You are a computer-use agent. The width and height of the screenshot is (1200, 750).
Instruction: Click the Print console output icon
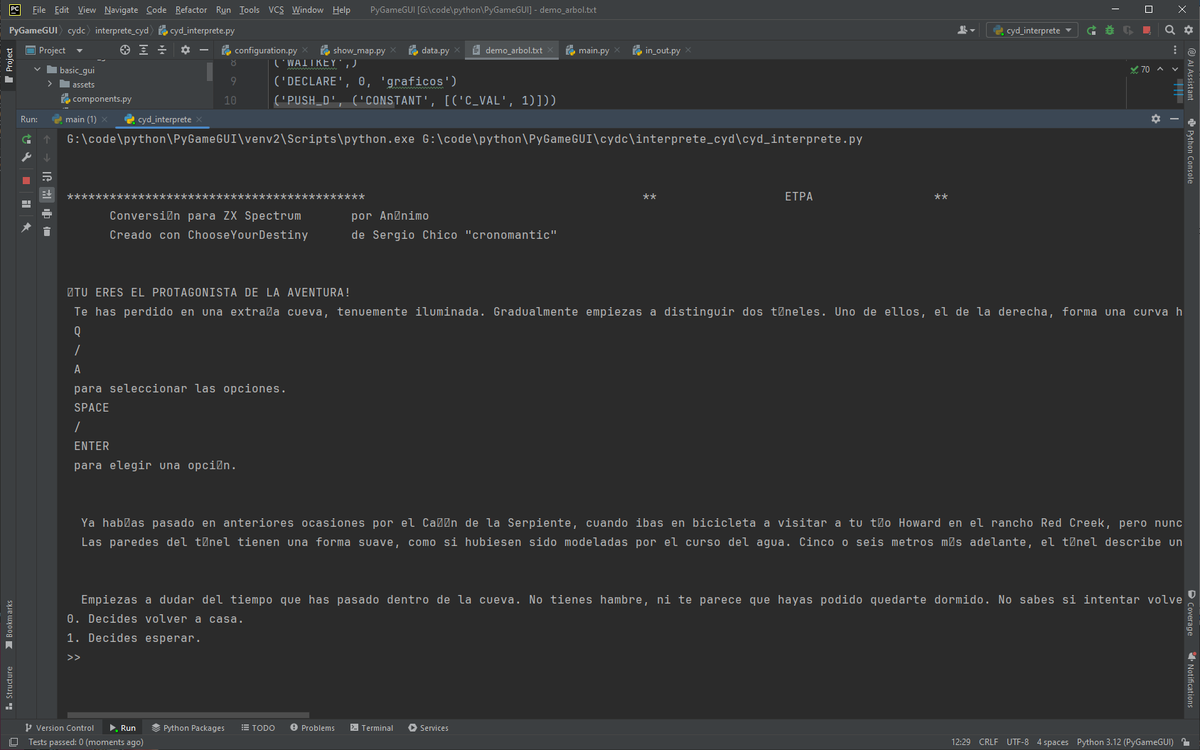(47, 213)
